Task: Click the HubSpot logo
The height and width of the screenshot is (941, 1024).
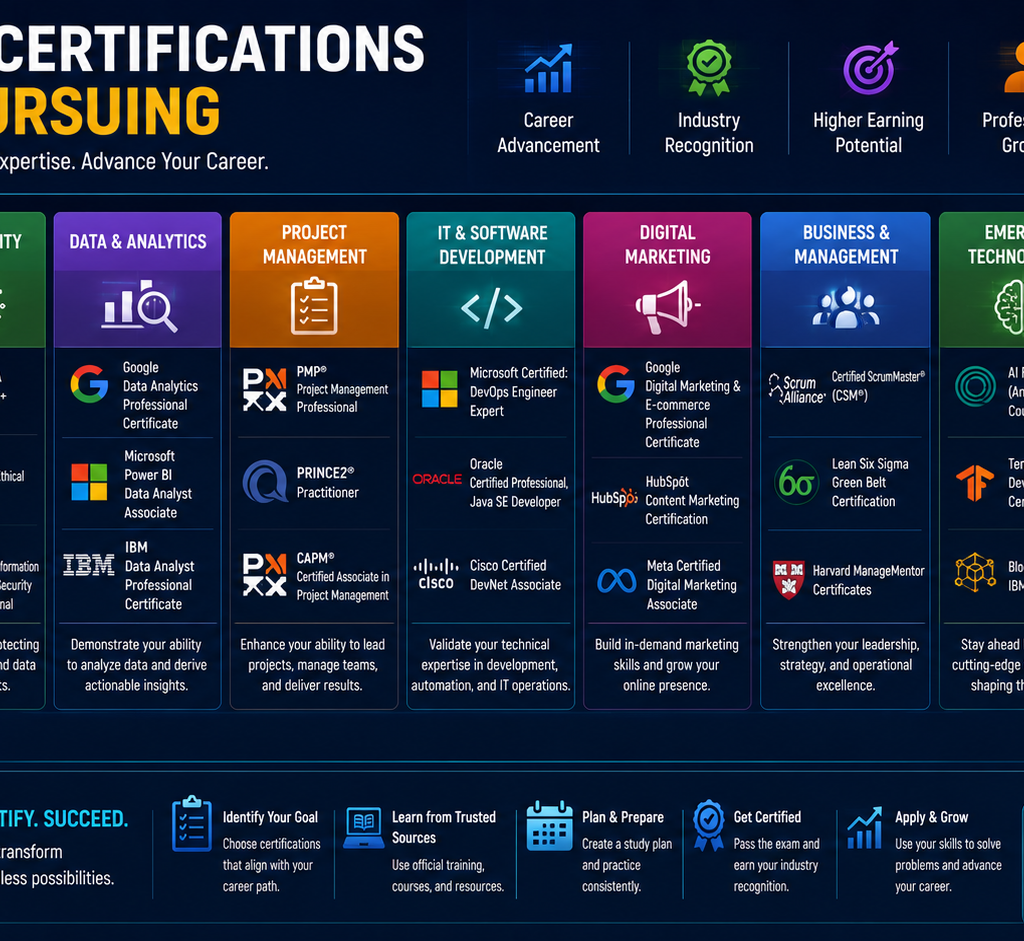Action: click(x=614, y=498)
